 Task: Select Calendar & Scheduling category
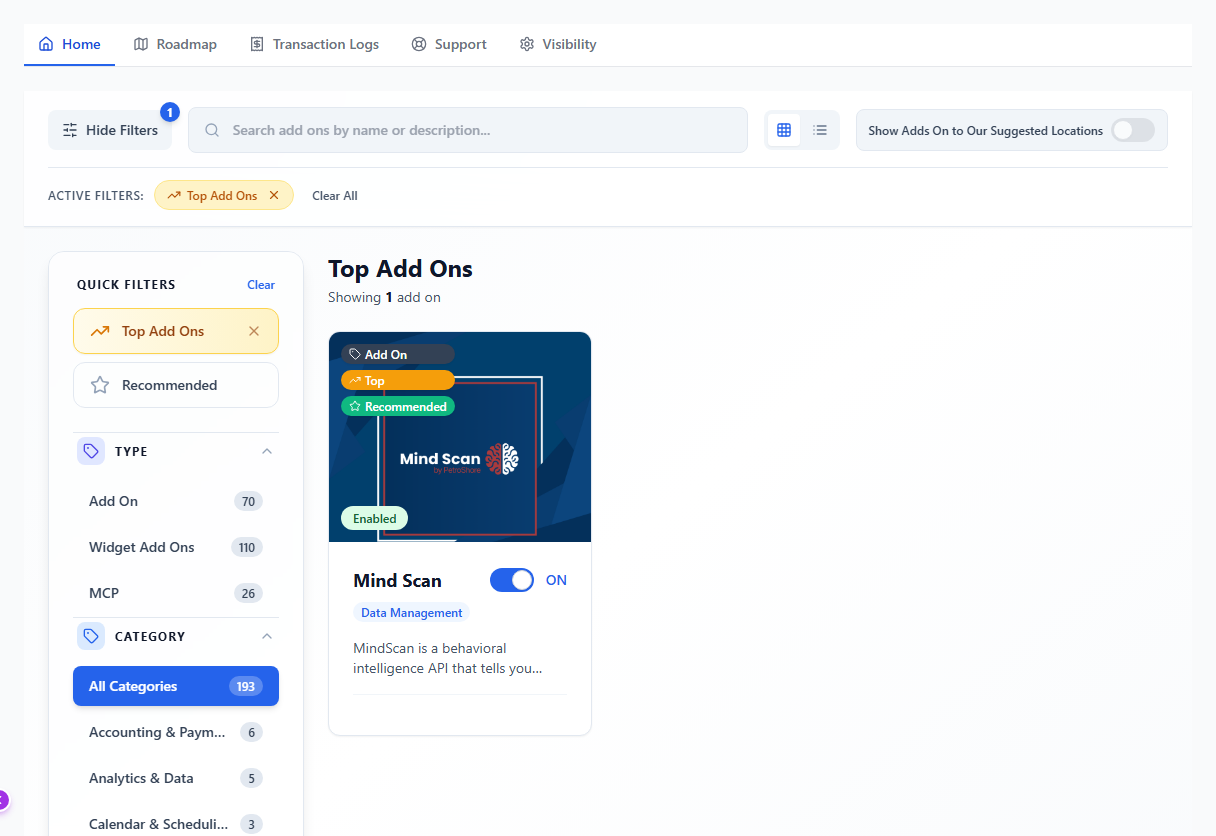tap(176, 824)
